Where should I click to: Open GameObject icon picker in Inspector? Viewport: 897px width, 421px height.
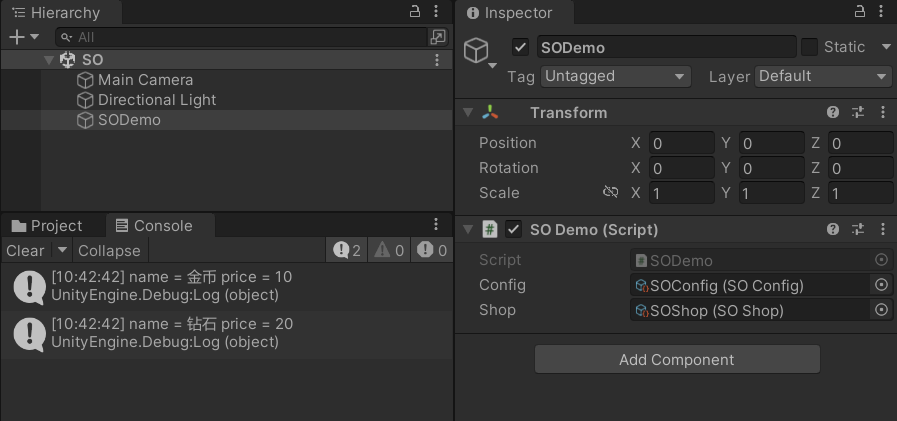point(480,52)
